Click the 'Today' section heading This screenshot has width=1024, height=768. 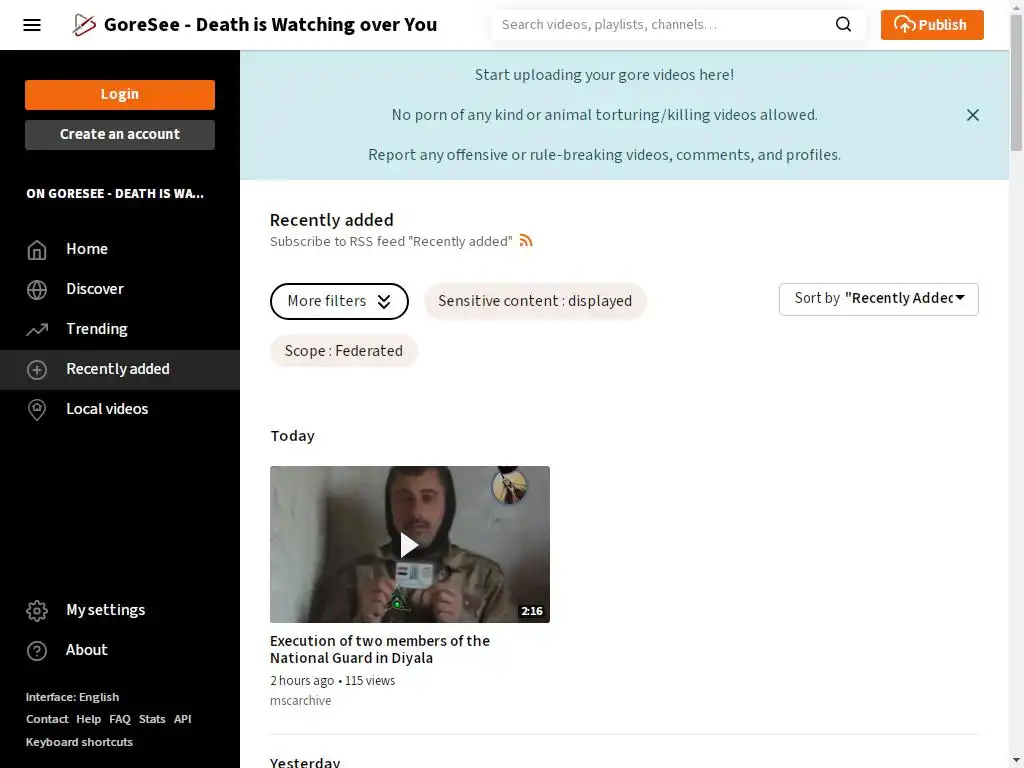(x=293, y=436)
